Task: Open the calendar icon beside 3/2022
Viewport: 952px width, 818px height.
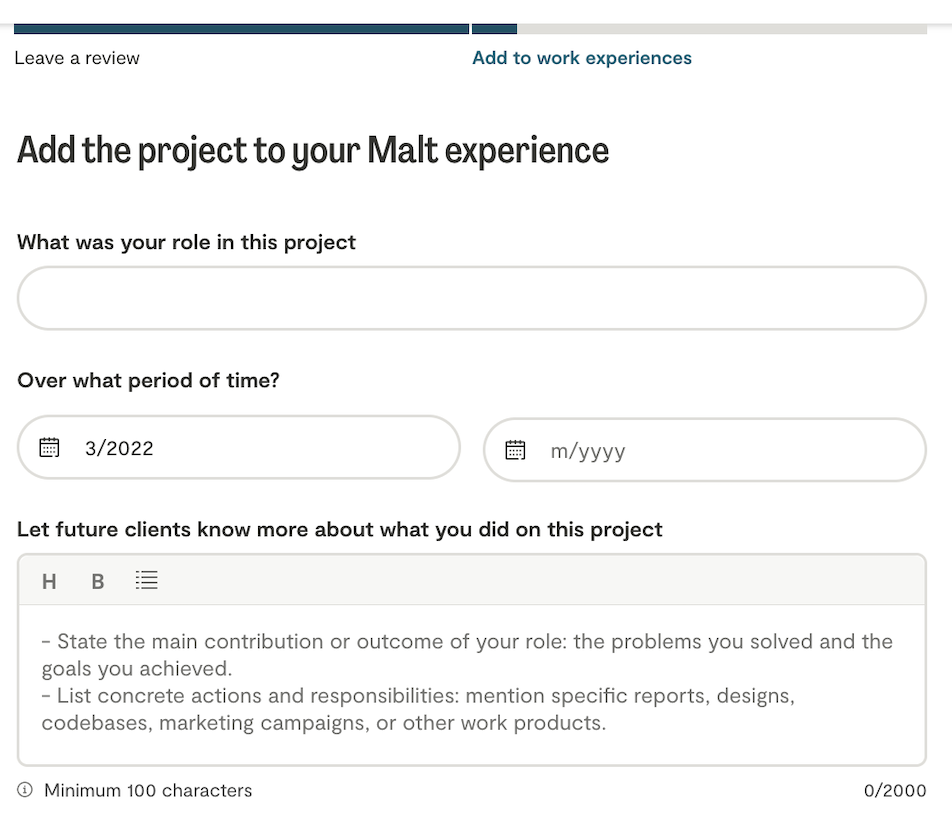Action: coord(49,447)
